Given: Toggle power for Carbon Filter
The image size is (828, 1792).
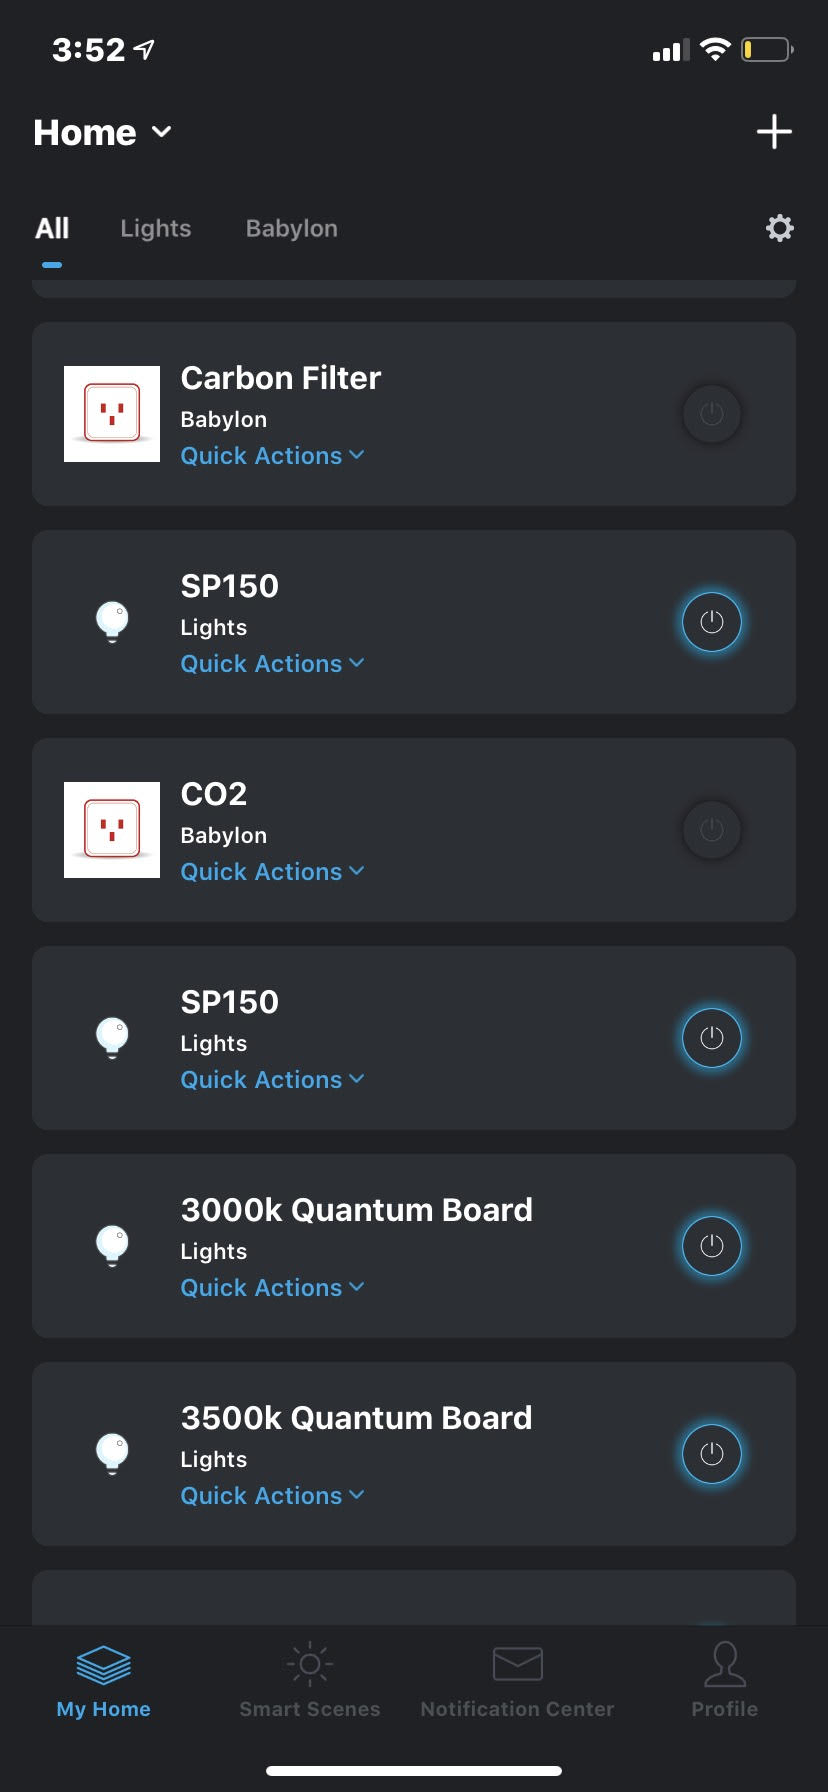Looking at the screenshot, I should 711,414.
